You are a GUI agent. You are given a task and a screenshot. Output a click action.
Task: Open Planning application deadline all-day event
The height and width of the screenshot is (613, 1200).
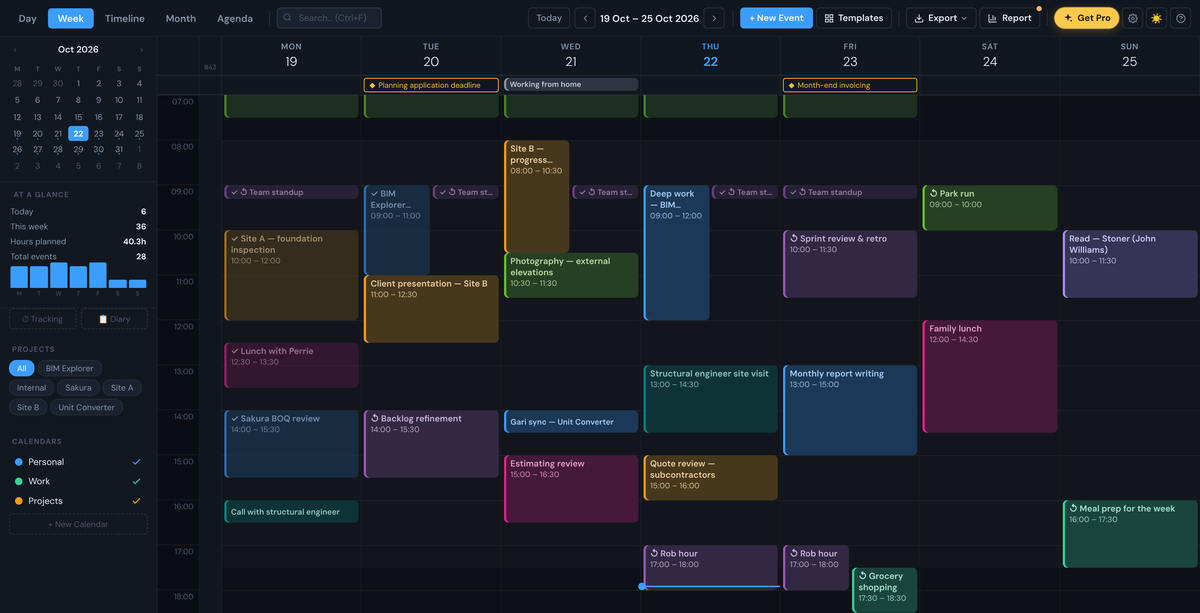click(431, 85)
